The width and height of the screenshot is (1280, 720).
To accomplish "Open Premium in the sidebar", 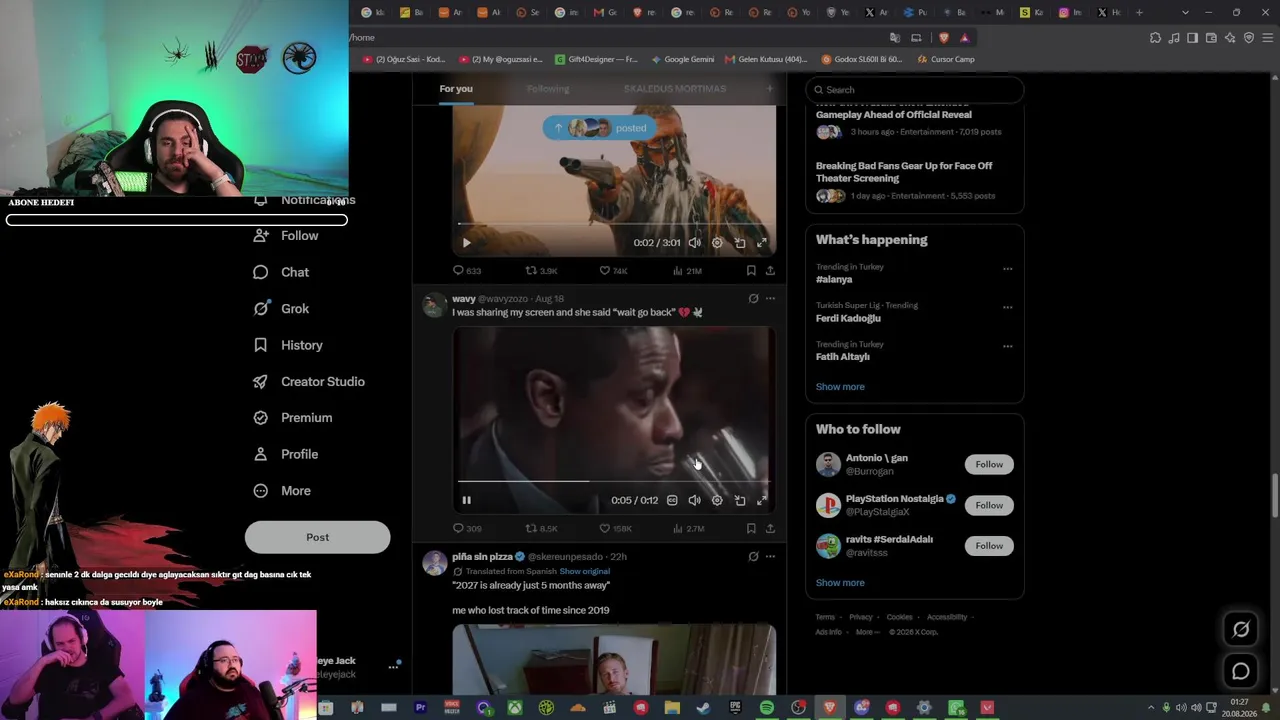I will (293, 418).
